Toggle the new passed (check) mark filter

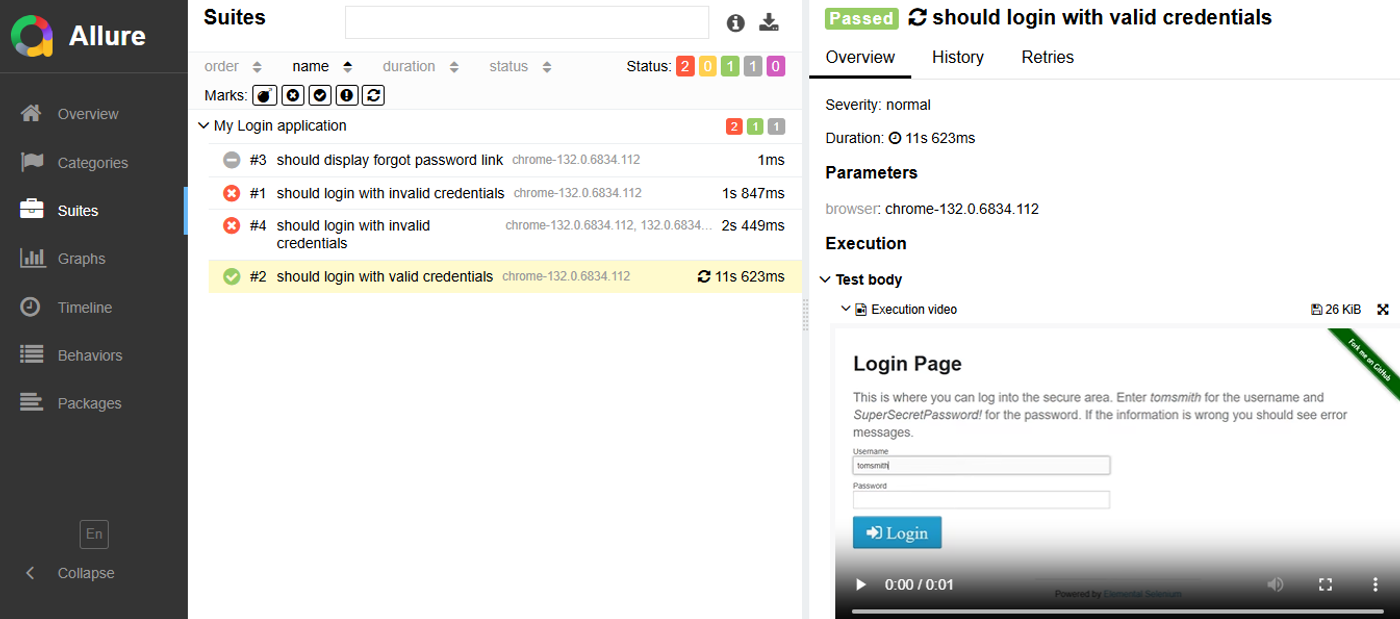coord(319,95)
